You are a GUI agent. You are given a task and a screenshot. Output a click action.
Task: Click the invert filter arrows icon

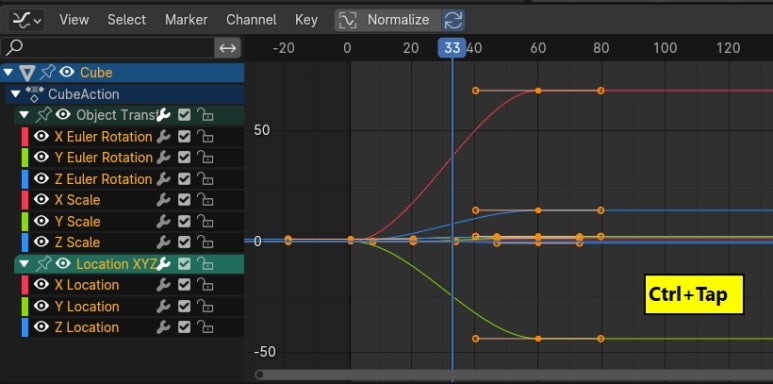pos(228,48)
